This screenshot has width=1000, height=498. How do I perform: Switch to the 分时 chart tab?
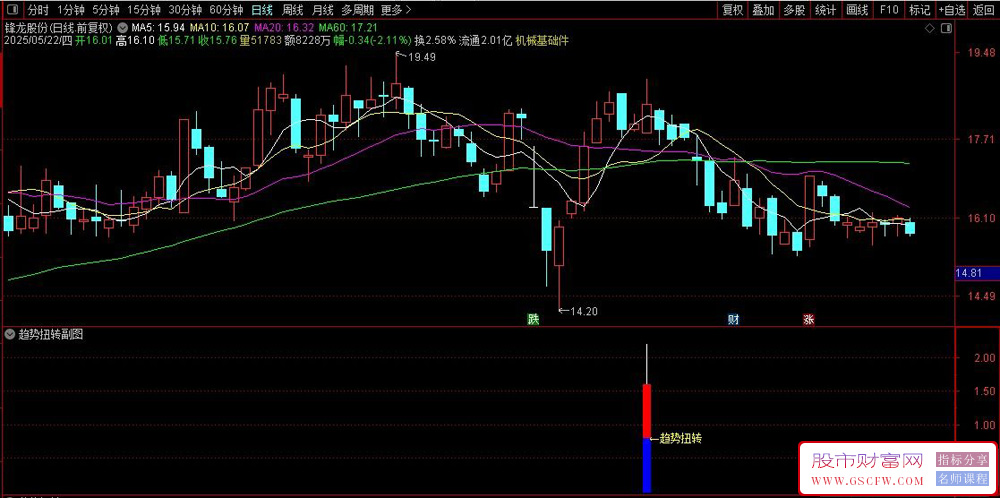(38, 10)
